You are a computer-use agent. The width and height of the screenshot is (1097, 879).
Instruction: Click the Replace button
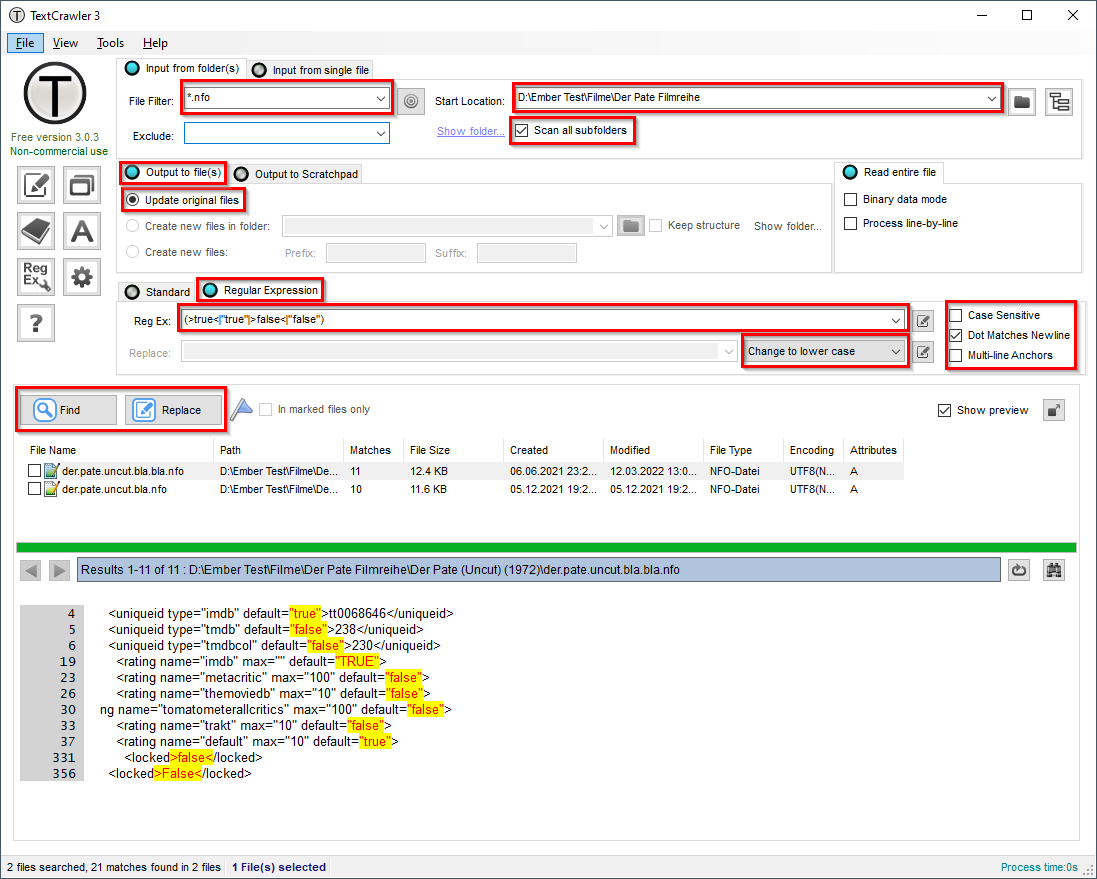tap(174, 410)
